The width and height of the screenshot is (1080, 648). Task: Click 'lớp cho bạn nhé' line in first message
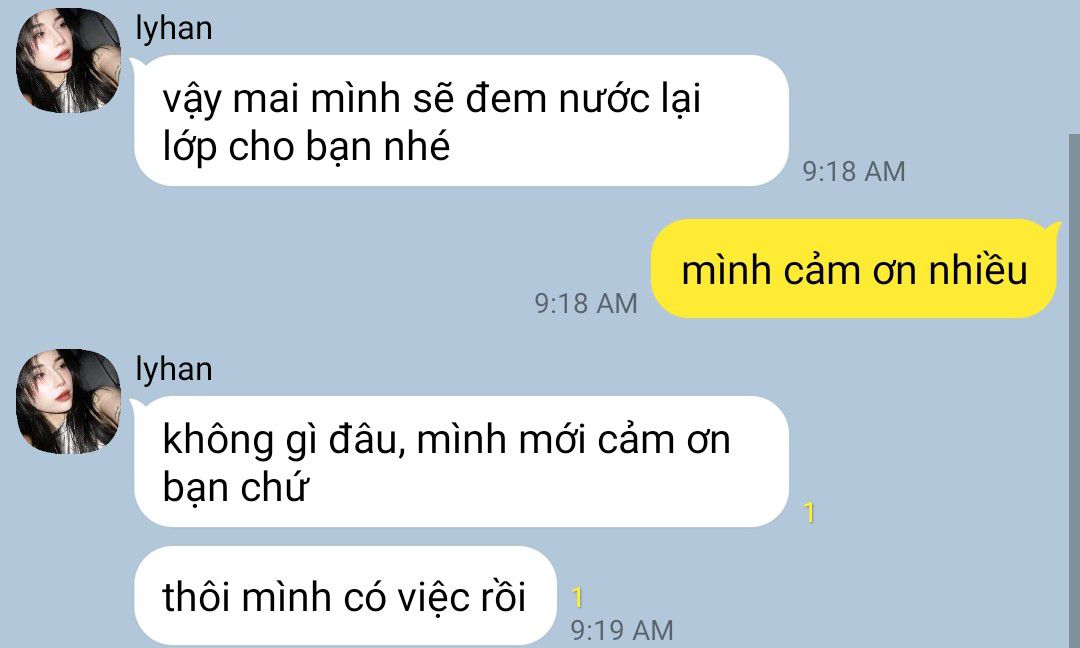(306, 147)
